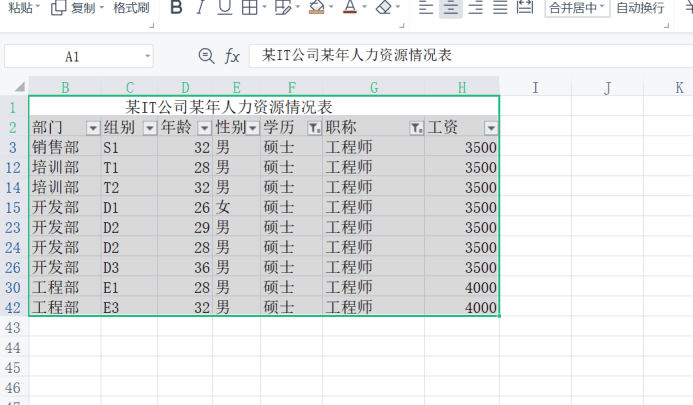Click 自动换行 wrap text button
The width and height of the screenshot is (693, 405).
(x=640, y=8)
